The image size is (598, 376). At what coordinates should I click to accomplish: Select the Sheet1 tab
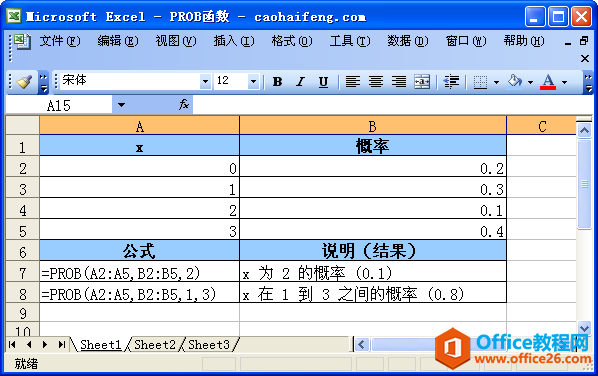tap(100, 344)
